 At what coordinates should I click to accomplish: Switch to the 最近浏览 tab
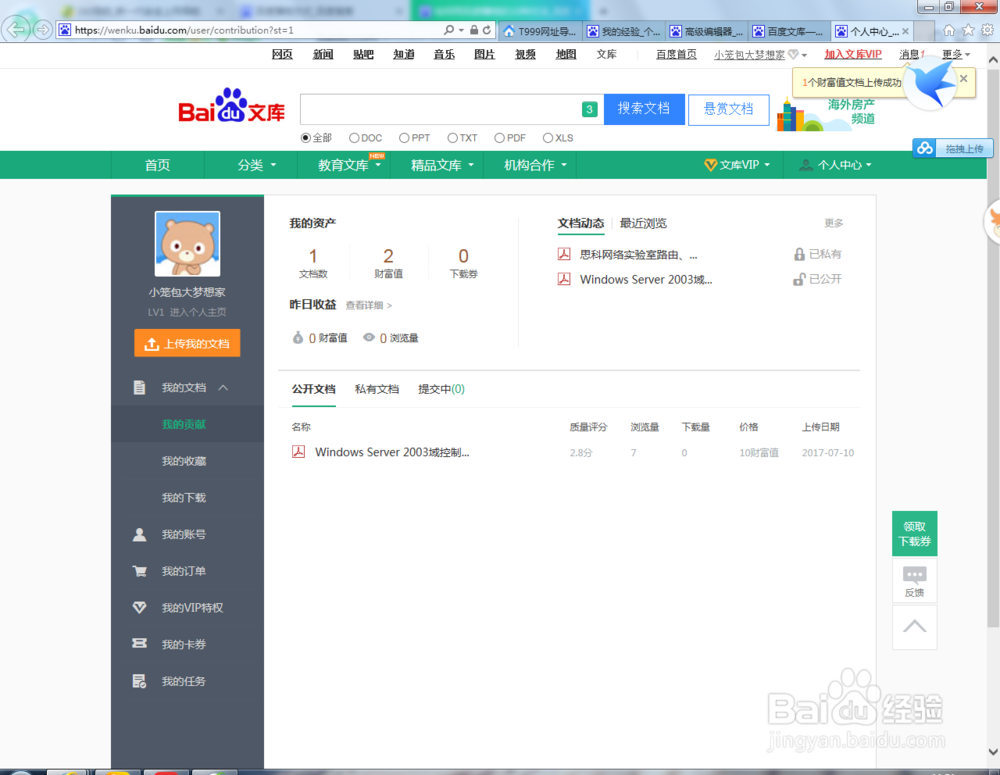tap(643, 223)
